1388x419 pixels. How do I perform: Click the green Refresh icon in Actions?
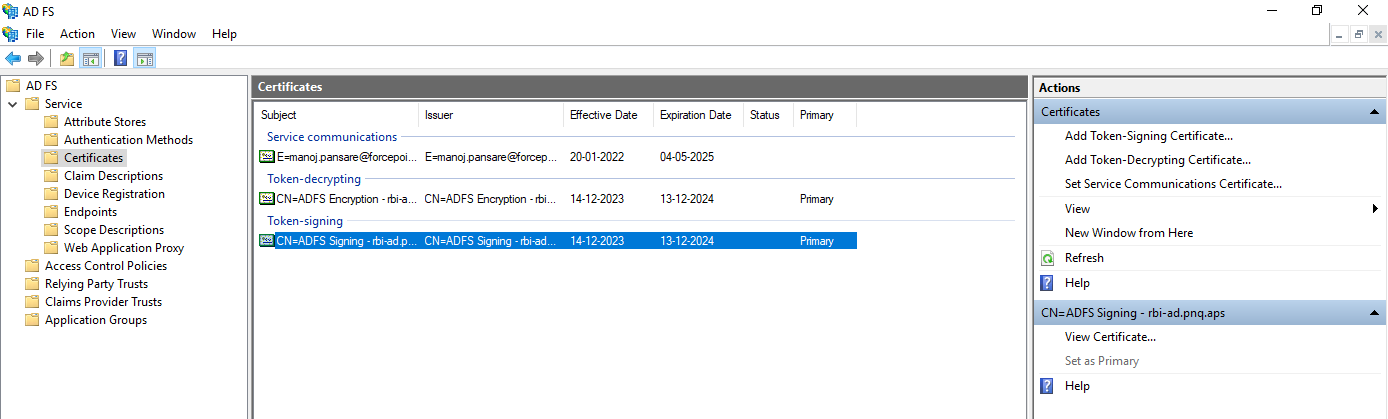(x=1048, y=258)
